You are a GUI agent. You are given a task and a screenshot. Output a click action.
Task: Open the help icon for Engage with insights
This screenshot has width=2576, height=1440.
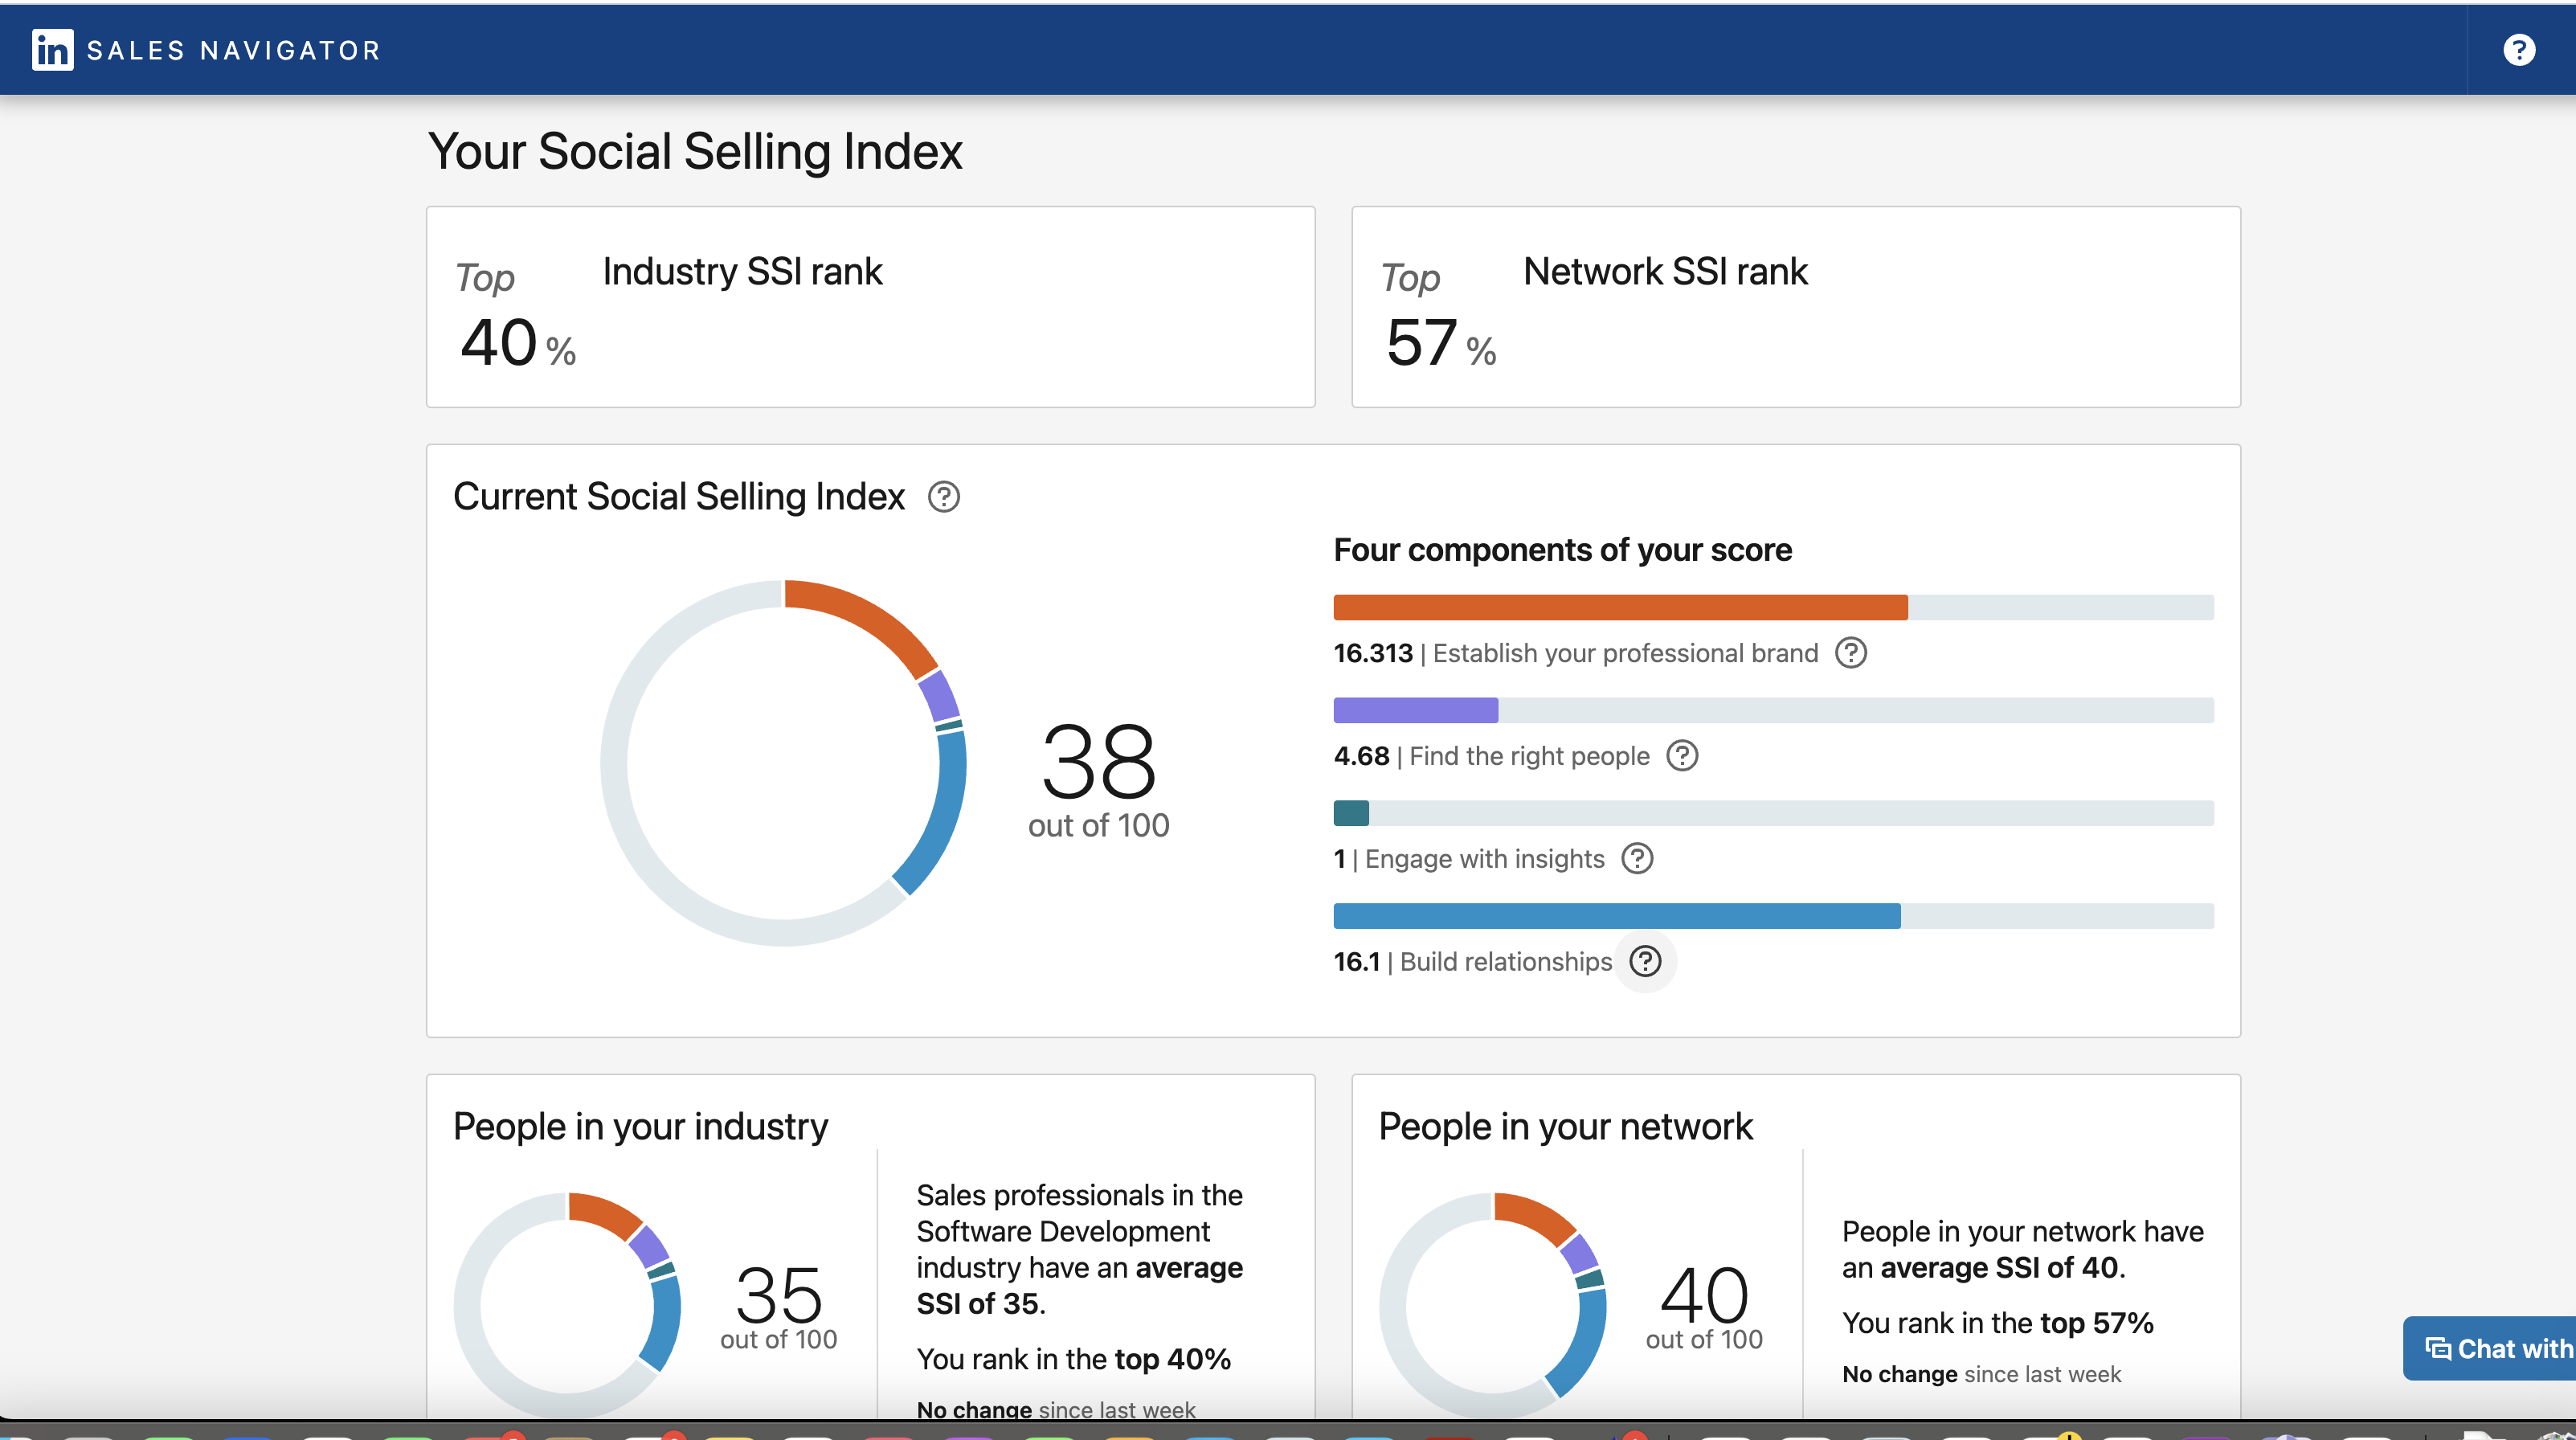[x=1637, y=859]
